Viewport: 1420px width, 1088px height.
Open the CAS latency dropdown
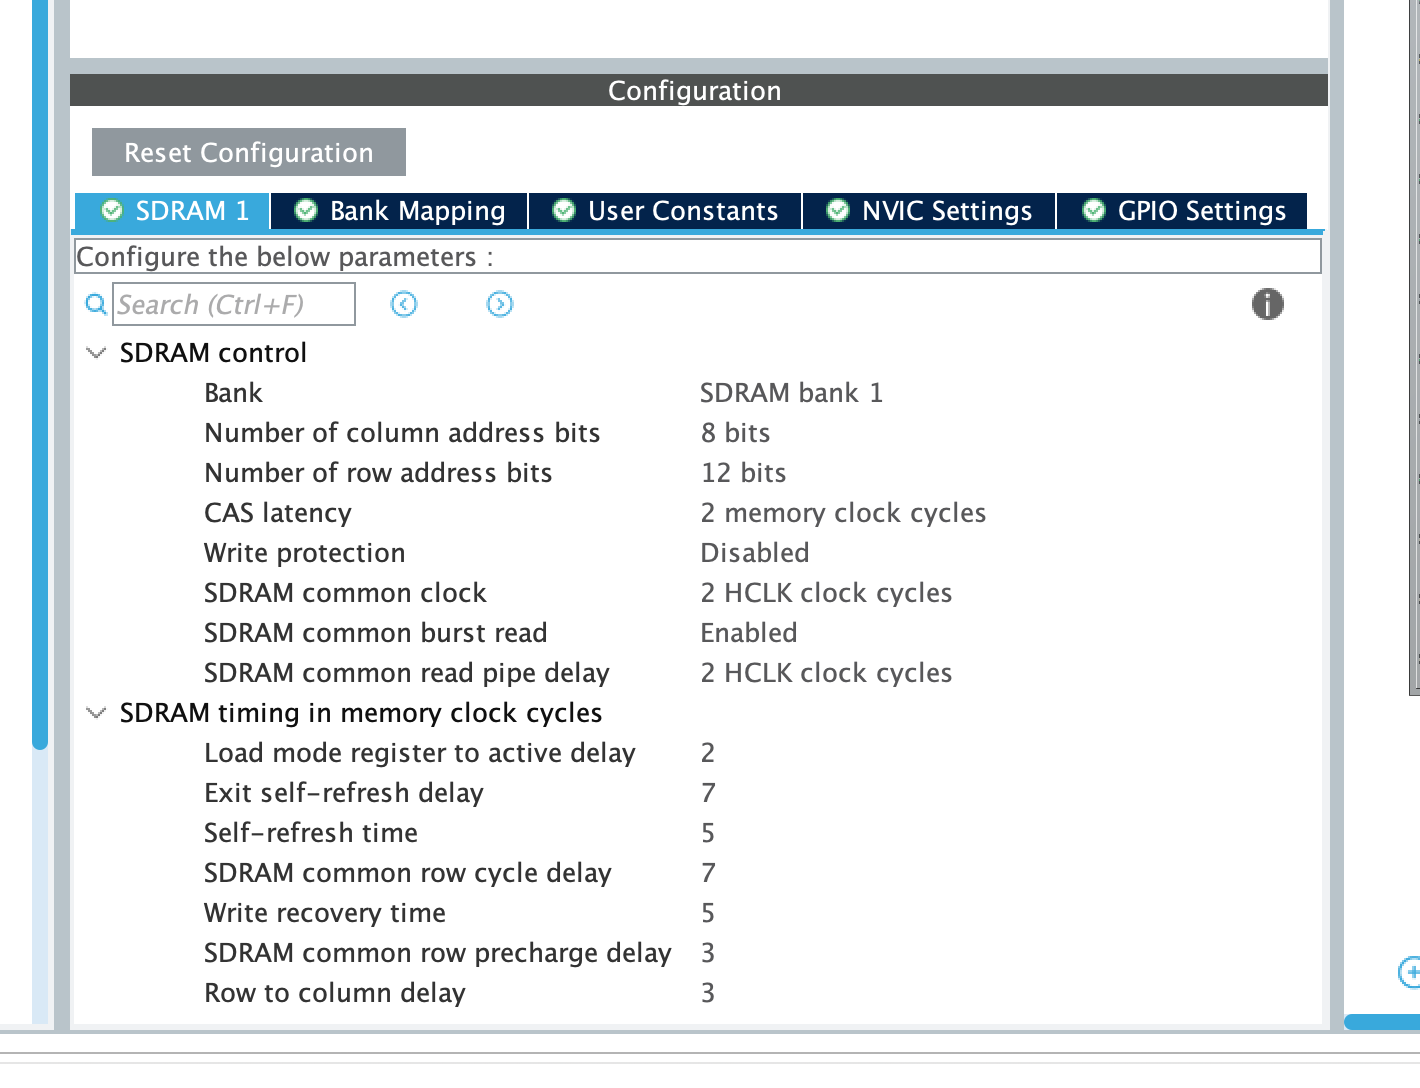pyautogui.click(x=843, y=512)
